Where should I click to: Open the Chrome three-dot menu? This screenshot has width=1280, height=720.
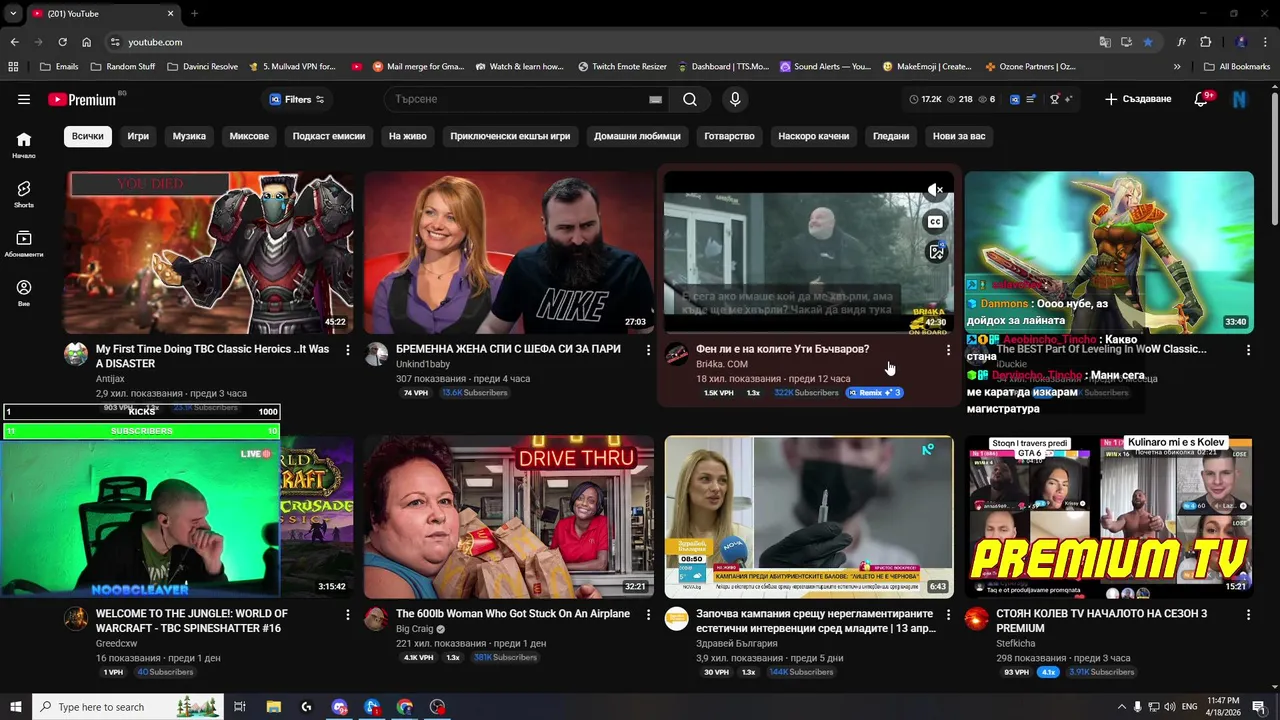point(1265,42)
